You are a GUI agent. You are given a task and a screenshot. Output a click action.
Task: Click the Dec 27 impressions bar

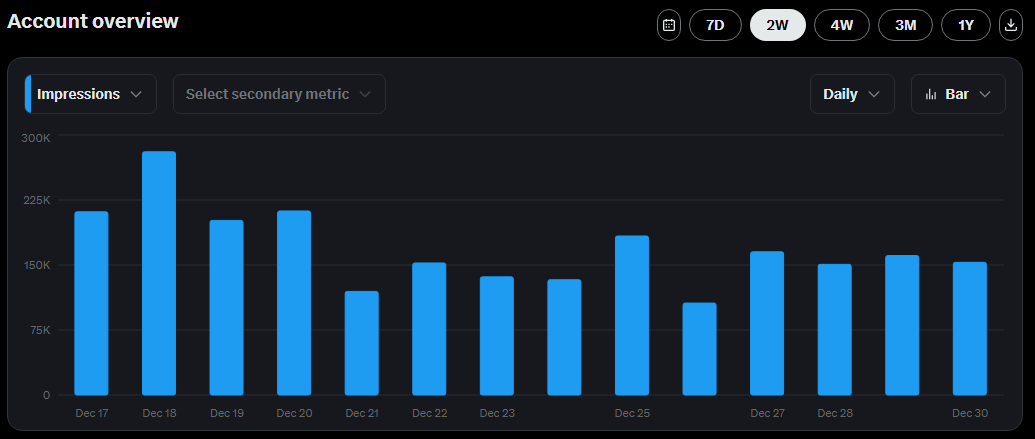tap(767, 323)
